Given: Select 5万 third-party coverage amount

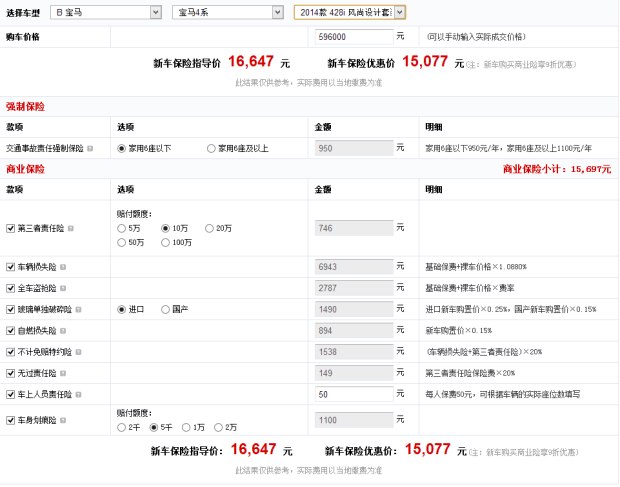Looking at the screenshot, I should click(x=121, y=228).
